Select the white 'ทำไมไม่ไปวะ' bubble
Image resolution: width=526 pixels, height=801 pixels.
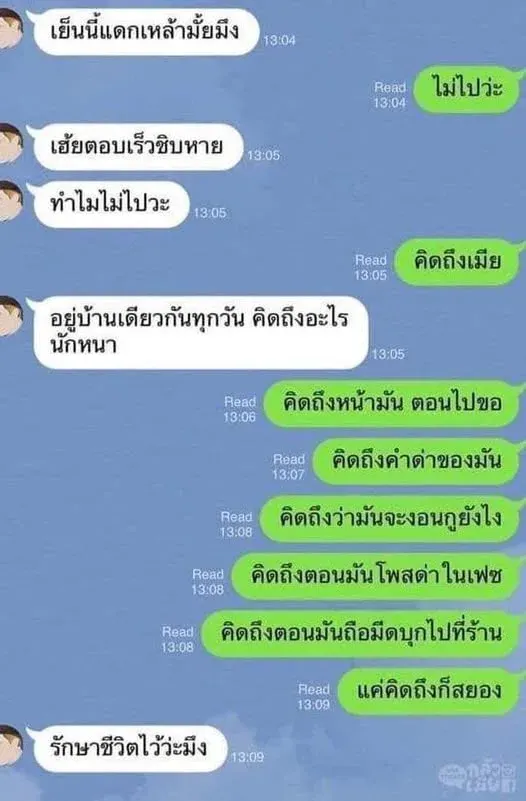[110, 204]
